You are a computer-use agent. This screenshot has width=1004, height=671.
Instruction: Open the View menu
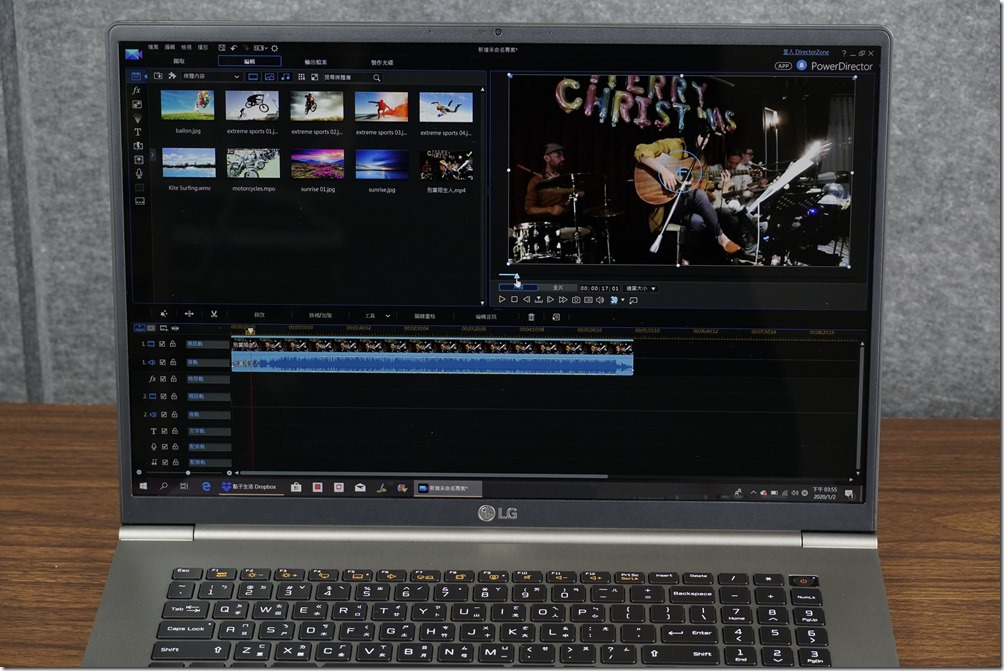186,47
